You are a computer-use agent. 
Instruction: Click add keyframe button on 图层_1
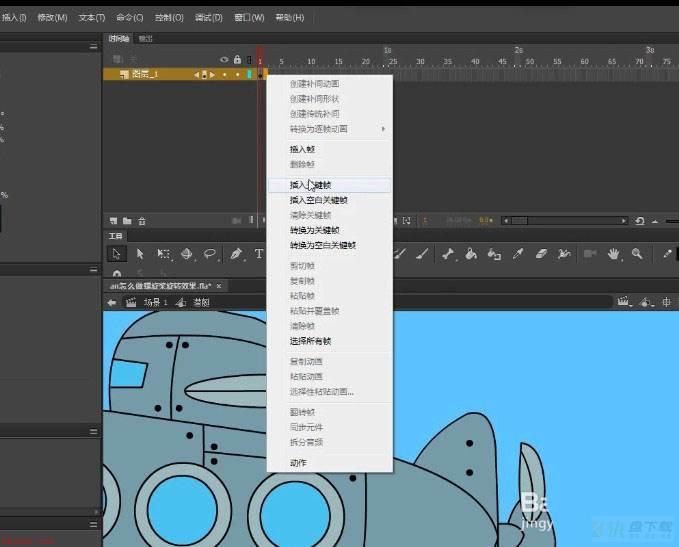coord(204,74)
